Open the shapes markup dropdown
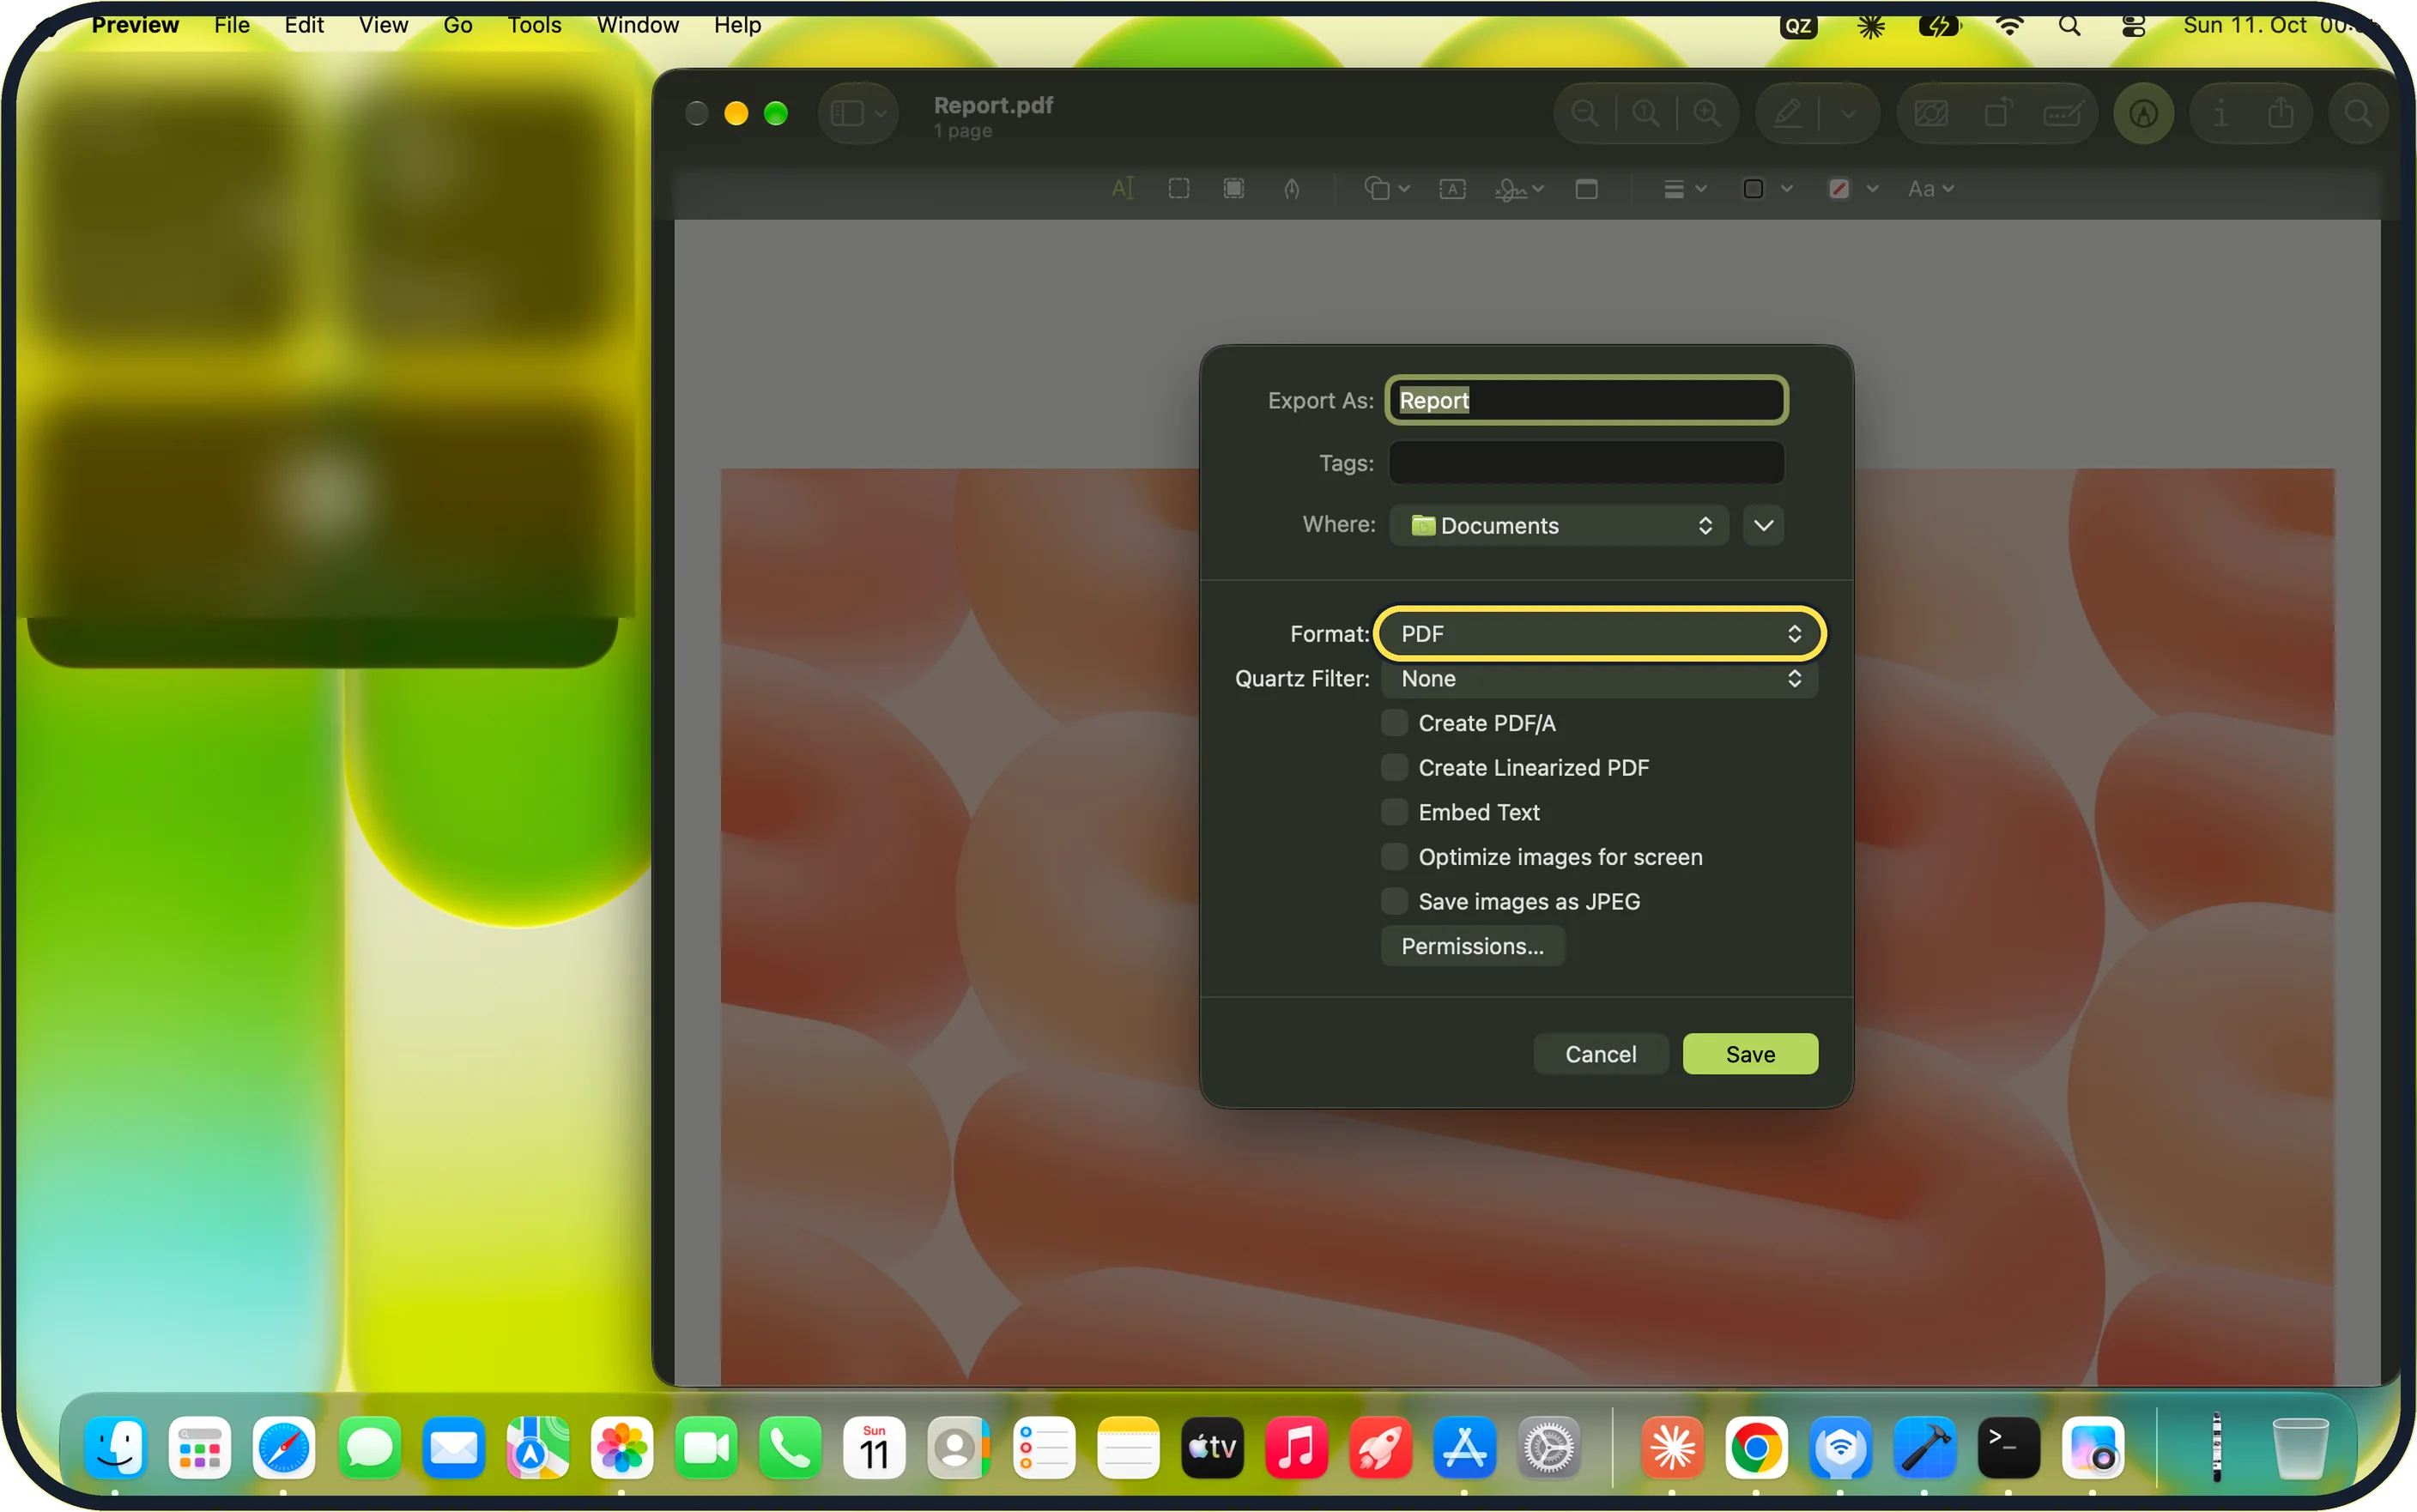The width and height of the screenshot is (2417, 1512). click(1386, 189)
